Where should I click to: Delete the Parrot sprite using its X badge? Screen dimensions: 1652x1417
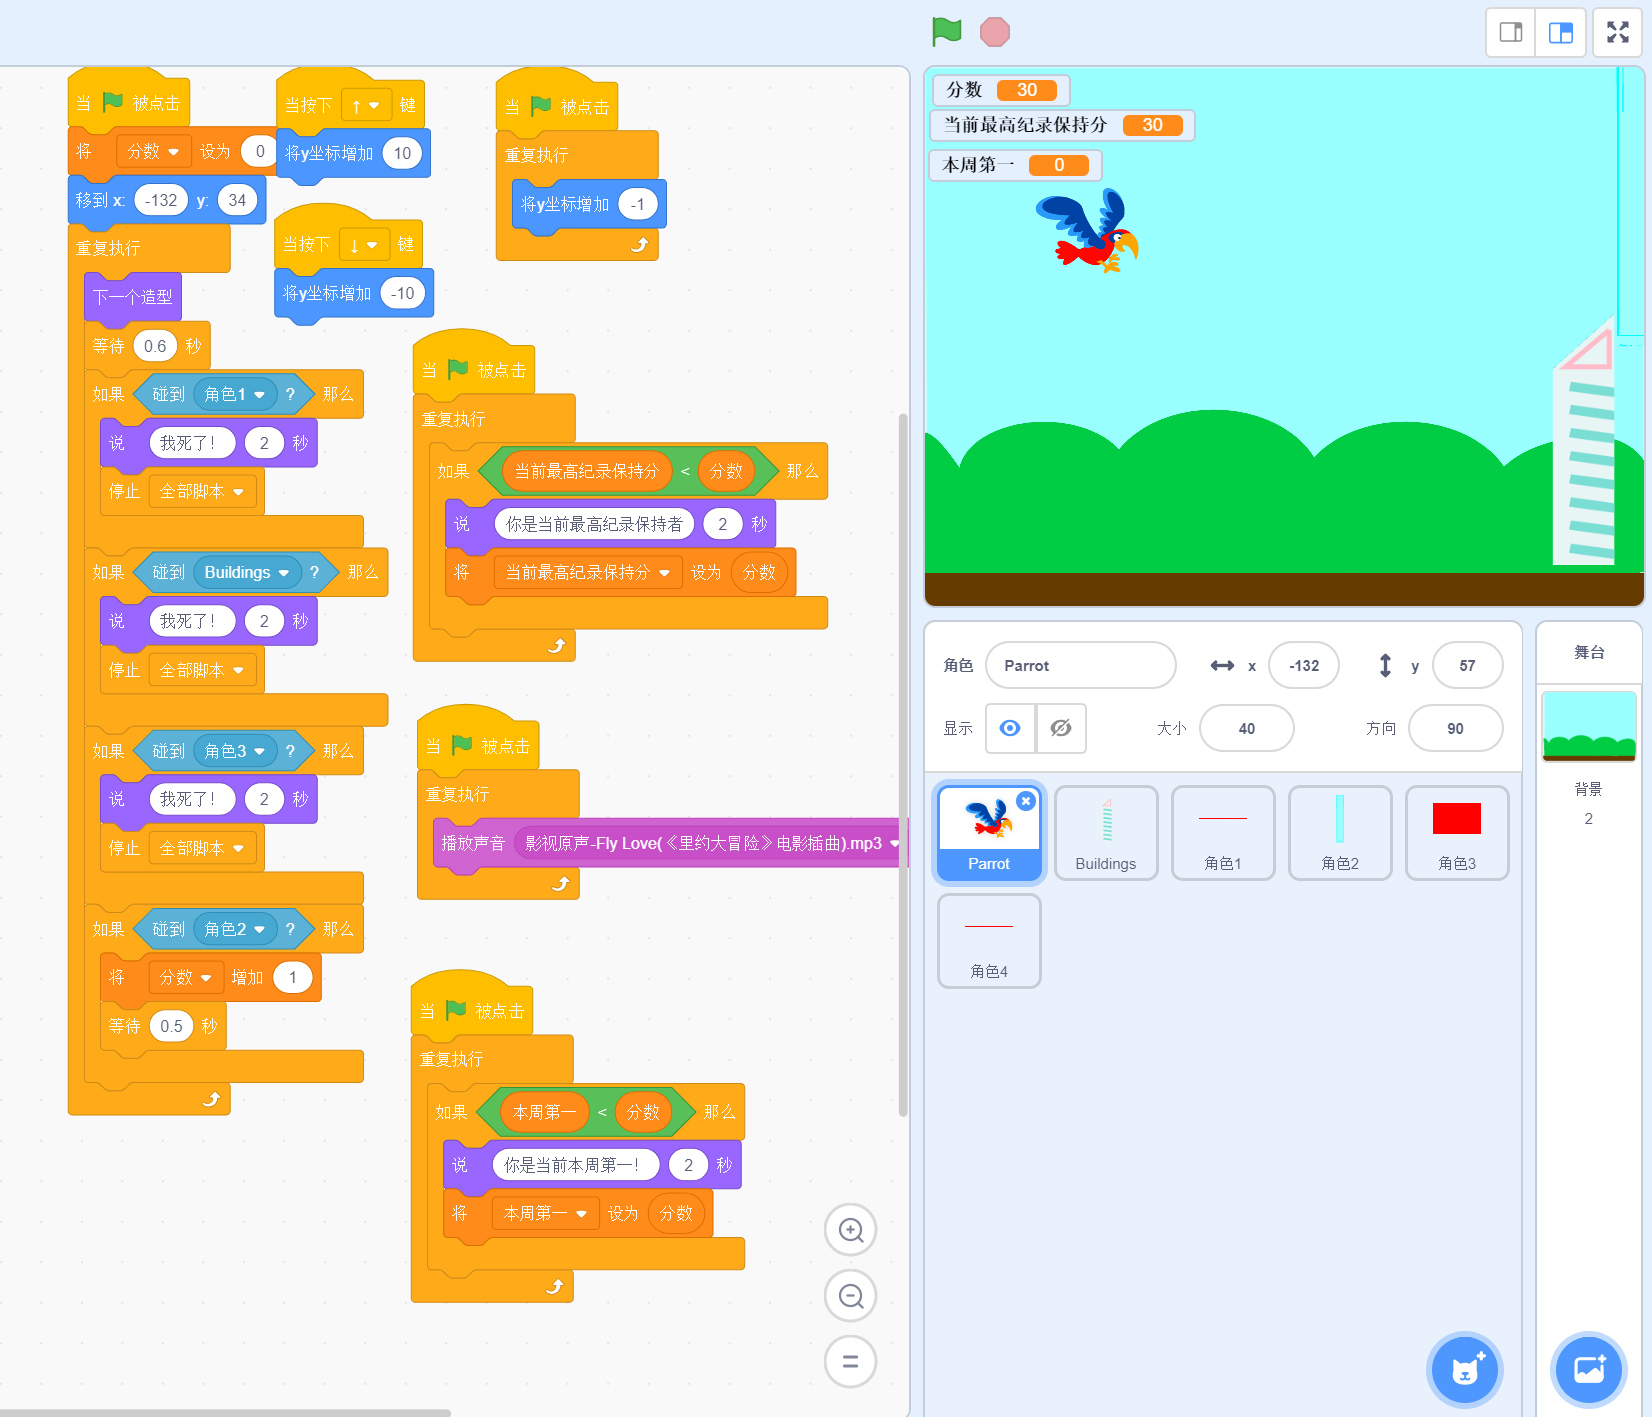click(x=1025, y=801)
